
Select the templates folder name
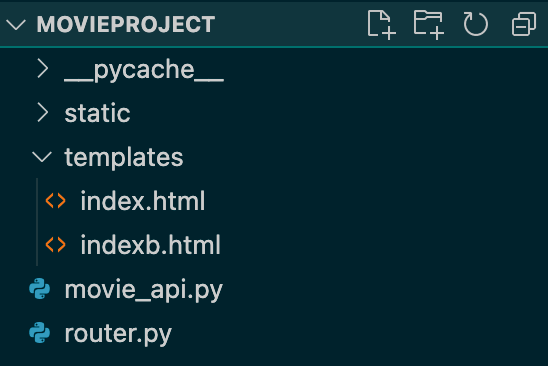point(124,157)
